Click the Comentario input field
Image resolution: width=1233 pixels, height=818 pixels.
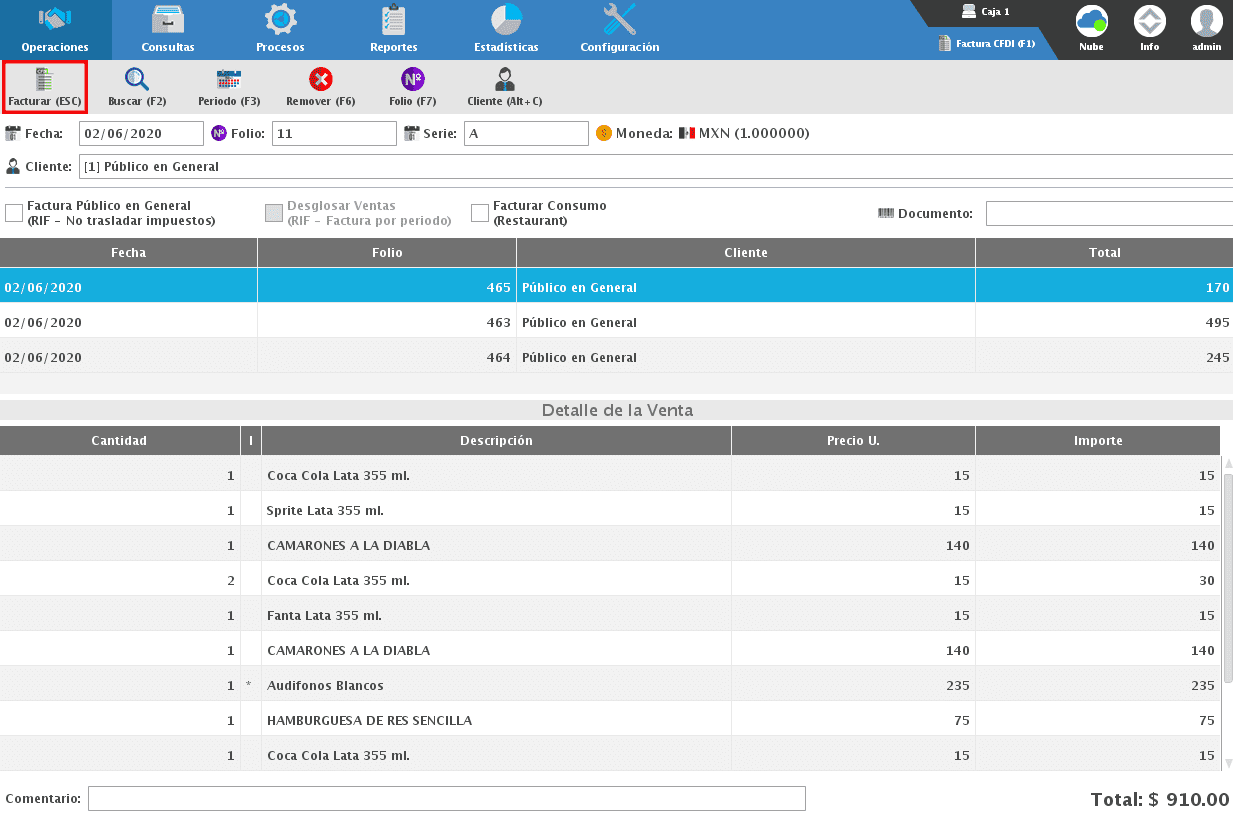point(446,798)
